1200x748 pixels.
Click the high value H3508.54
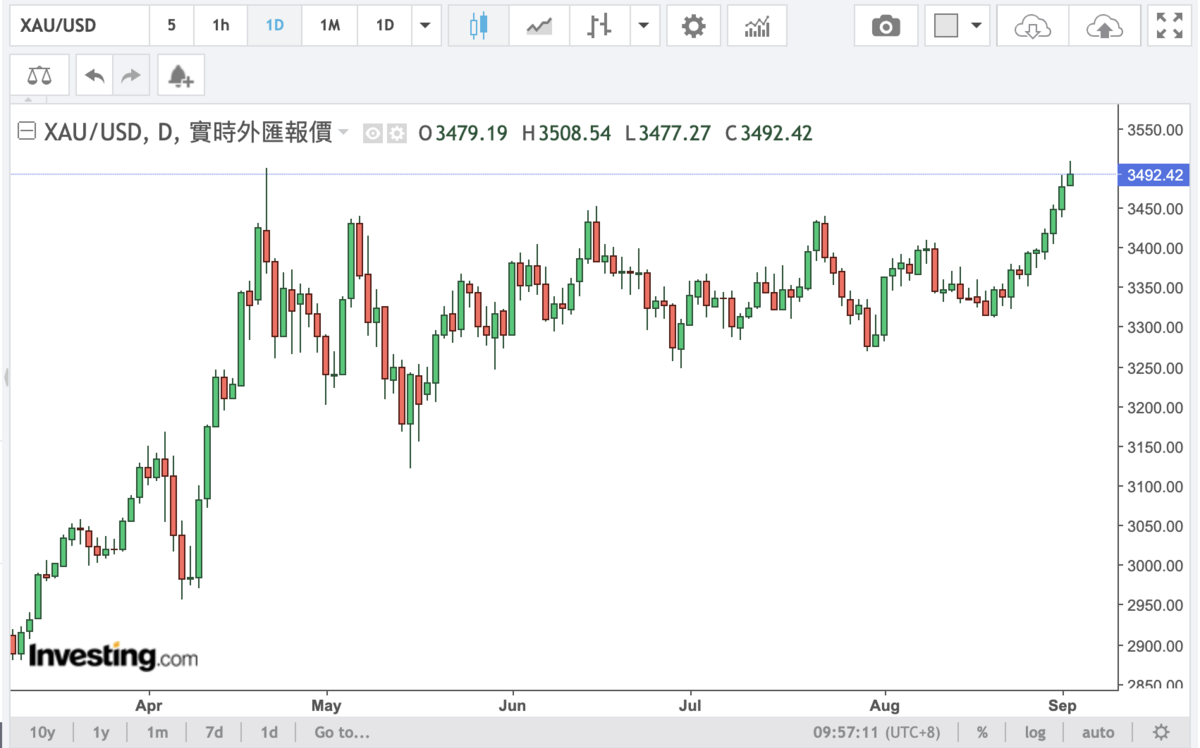click(566, 133)
